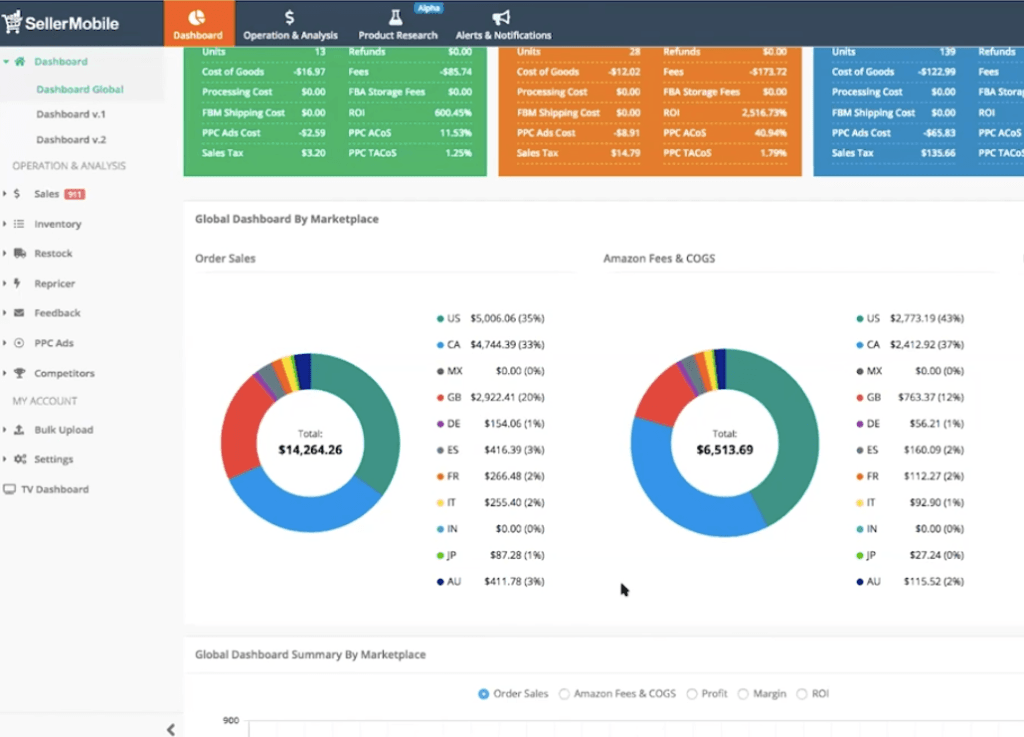Toggle CA series in Order Sales legend
The height and width of the screenshot is (737, 1024).
click(x=490, y=345)
